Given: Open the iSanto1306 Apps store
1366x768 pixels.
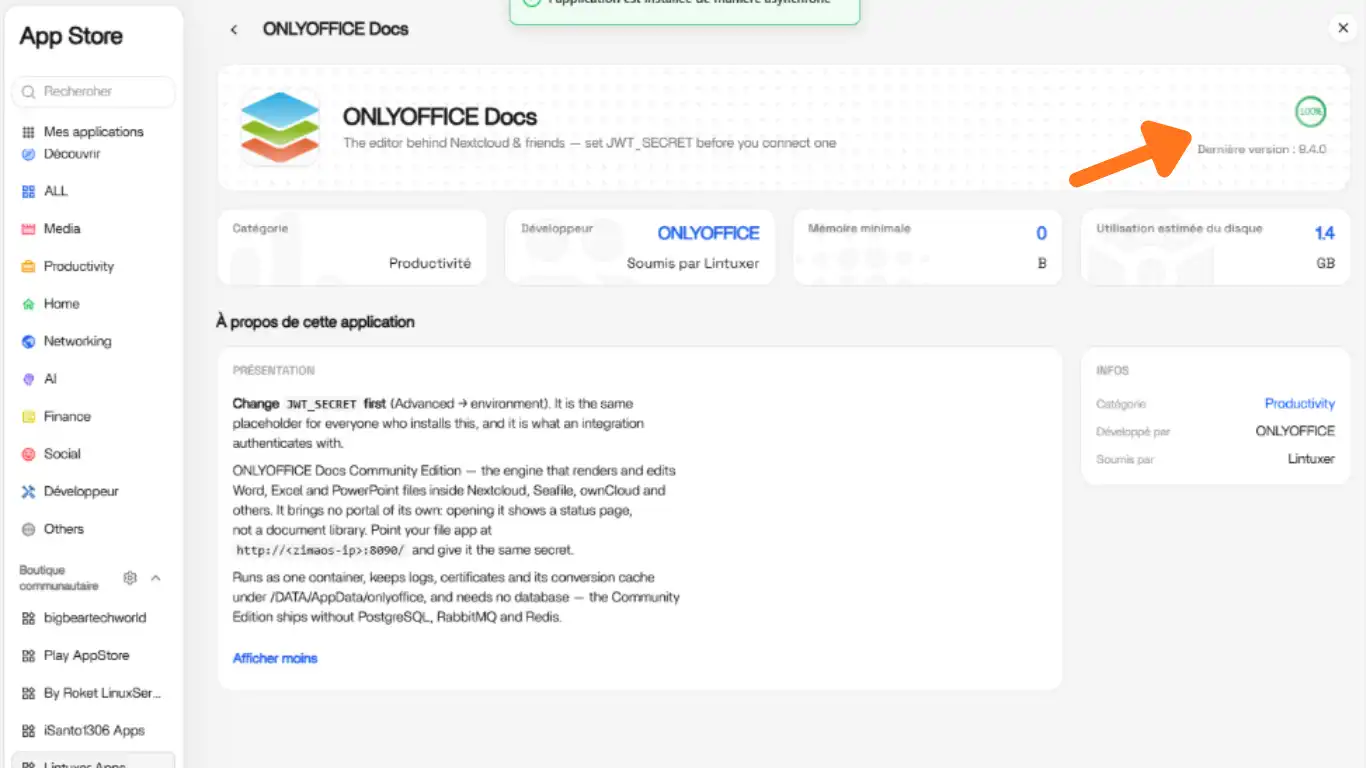Looking at the screenshot, I should 94,731.
